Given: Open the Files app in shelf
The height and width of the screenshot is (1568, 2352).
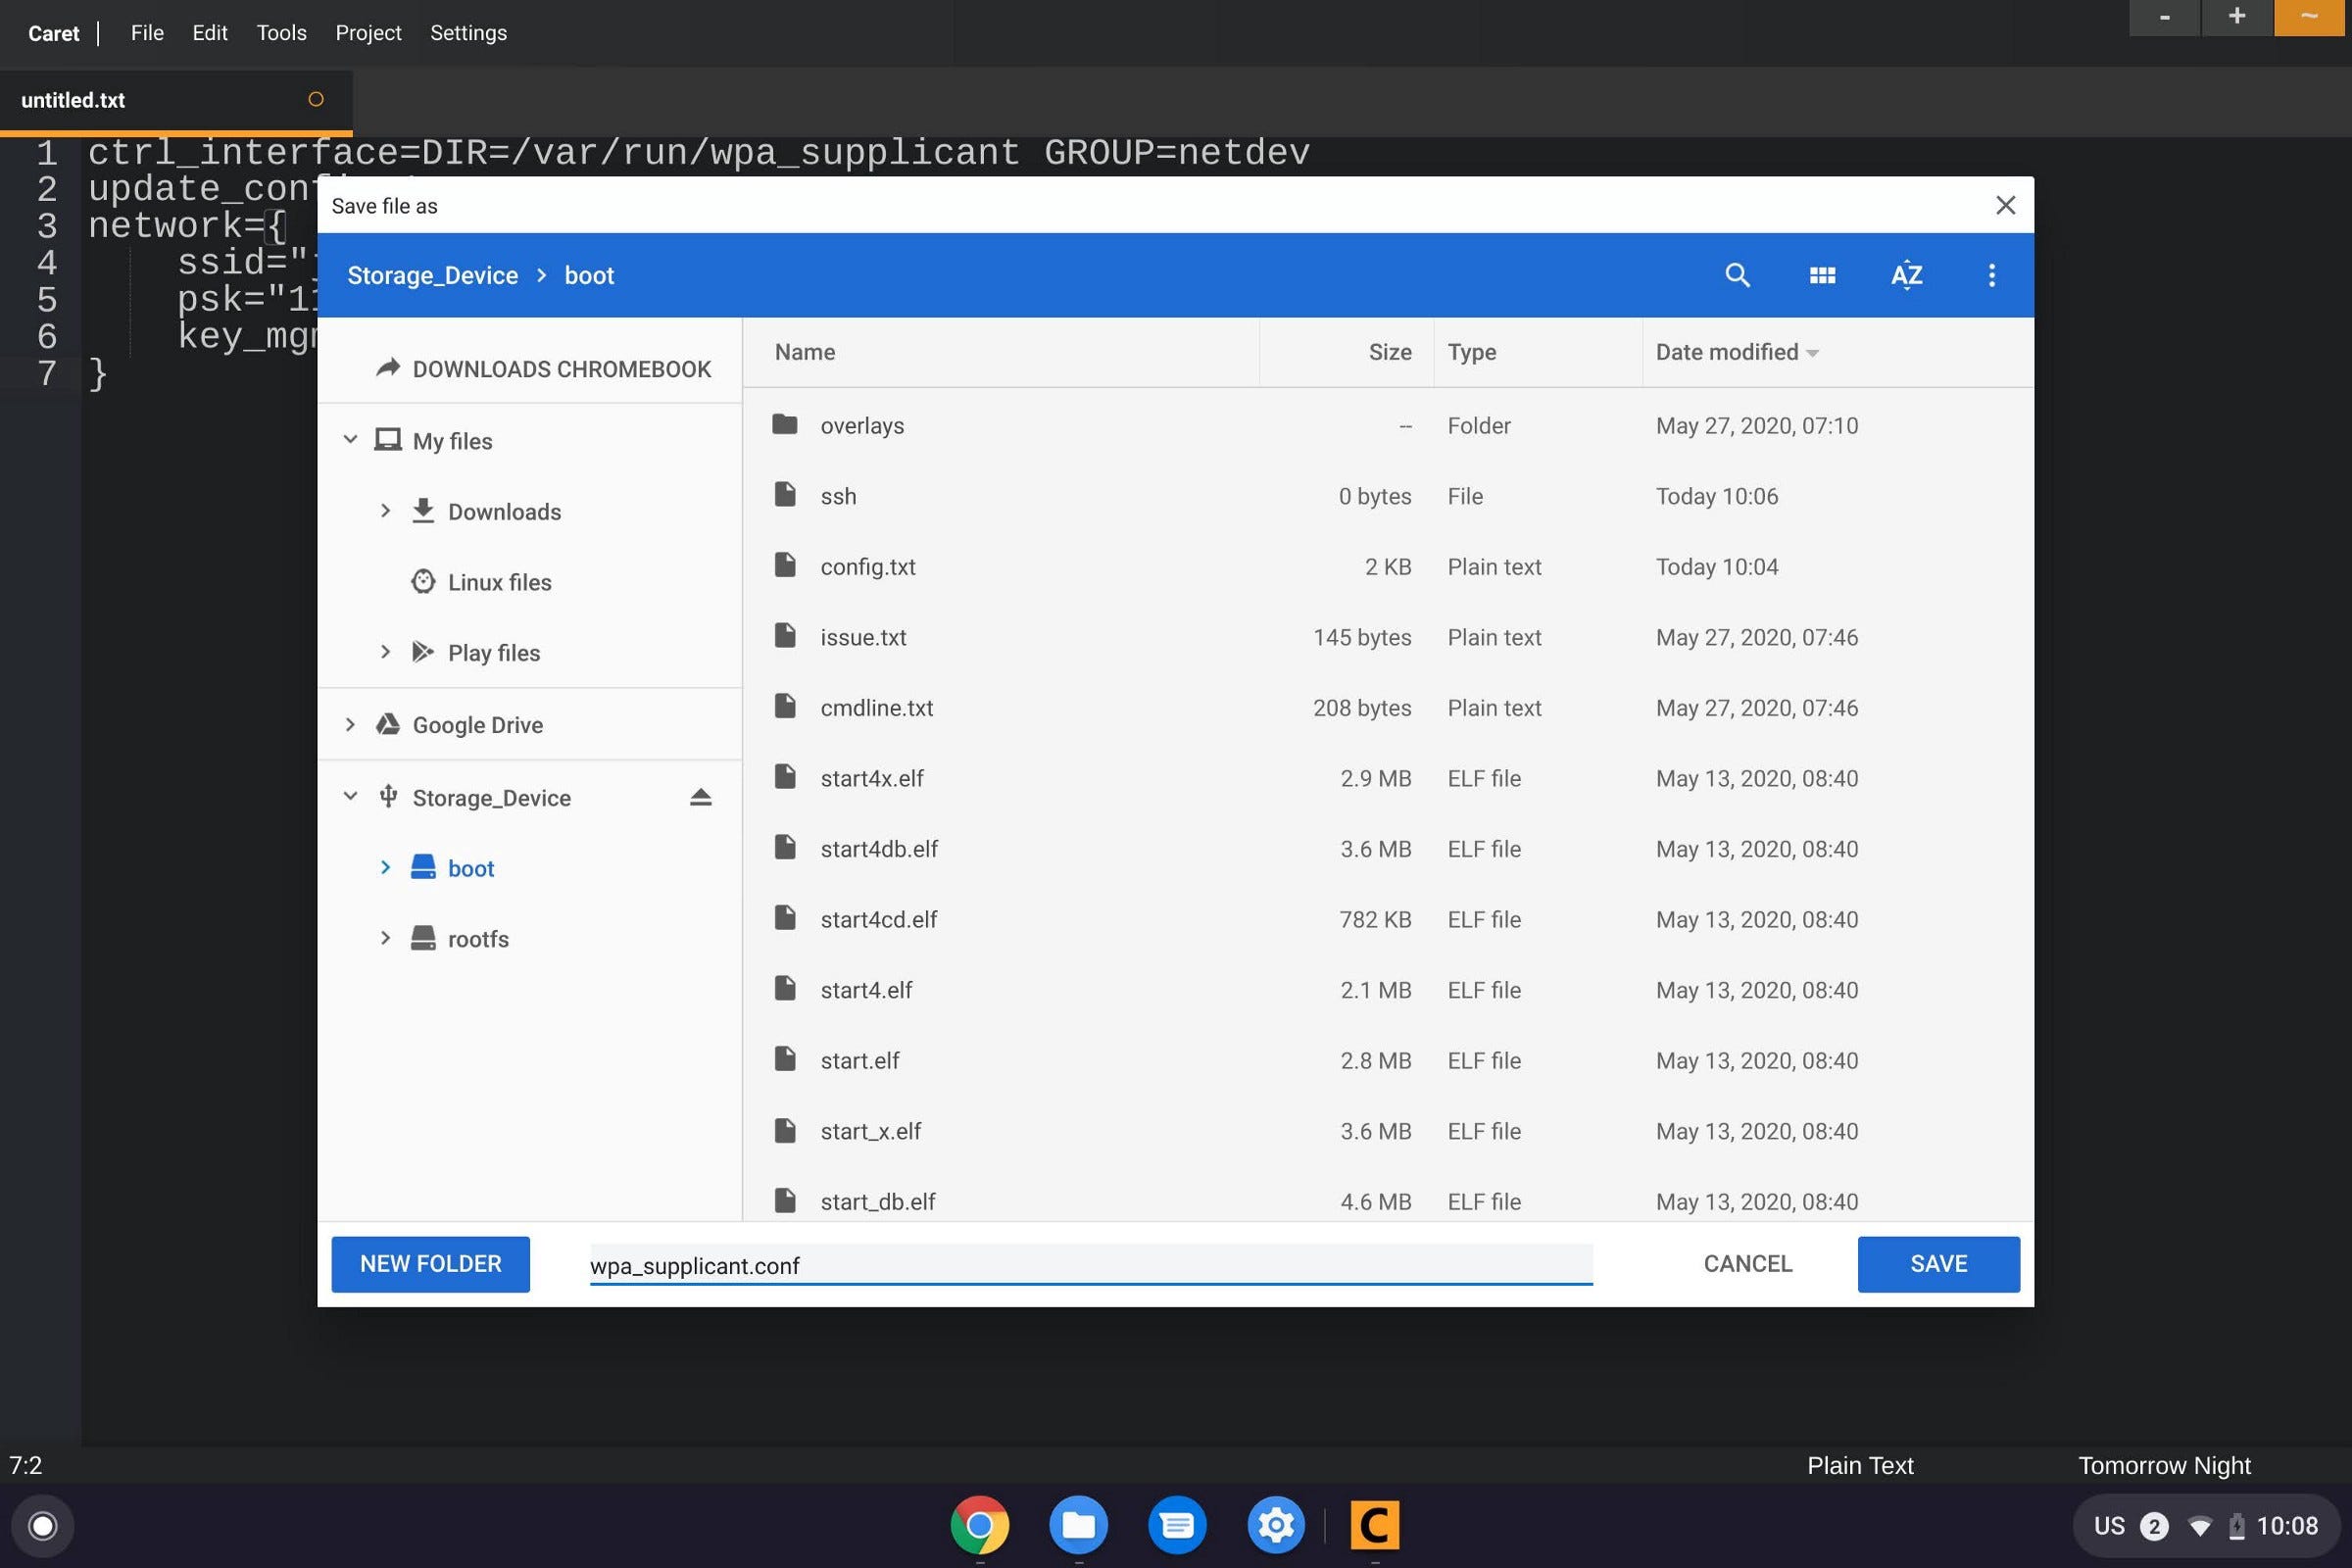Looking at the screenshot, I should click(x=1077, y=1525).
